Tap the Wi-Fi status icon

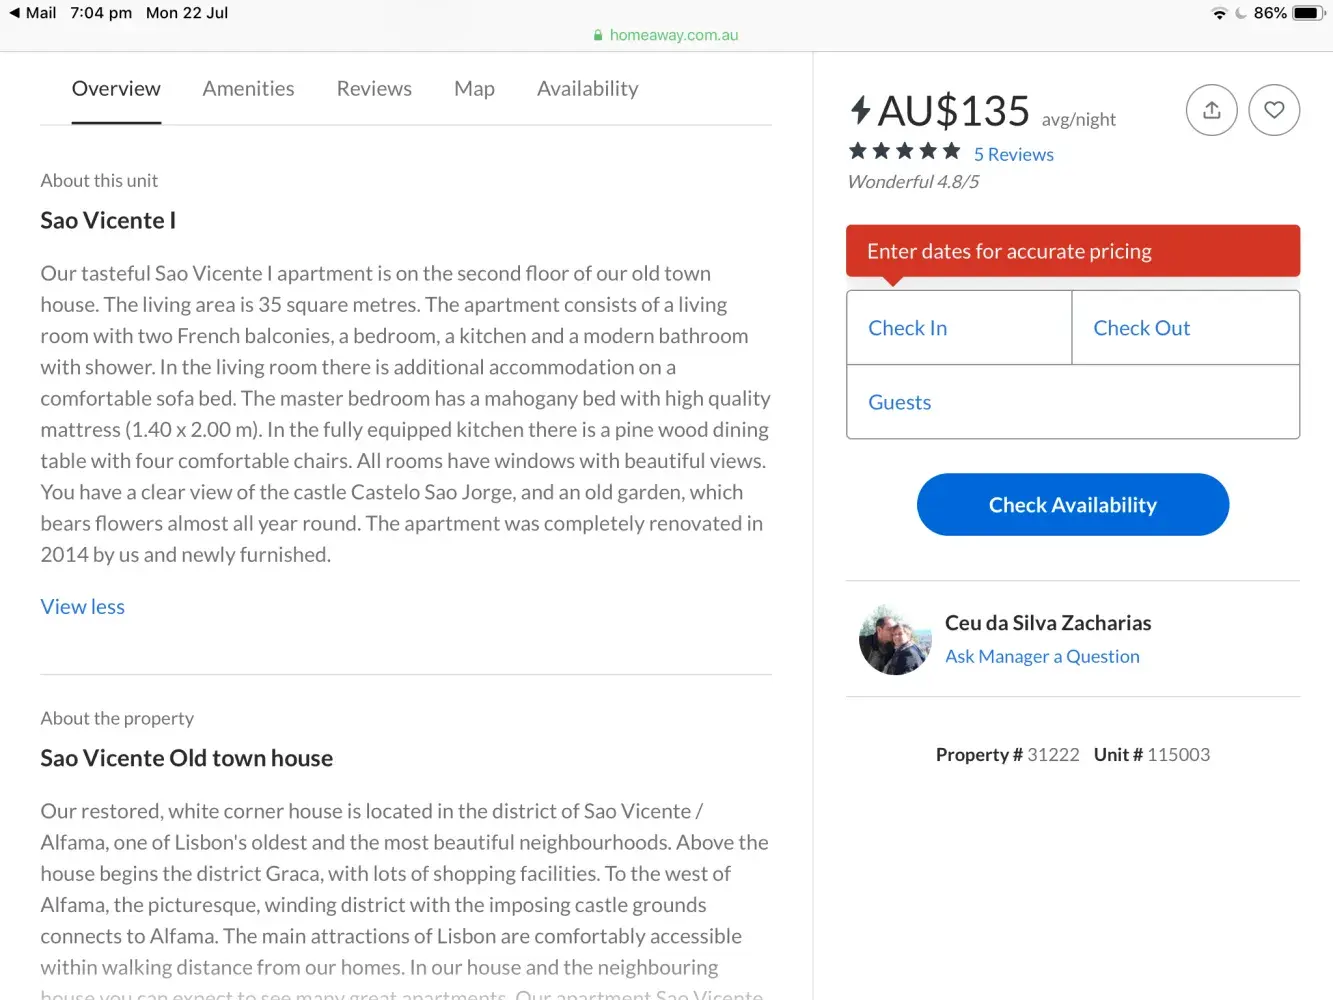[x=1219, y=13]
